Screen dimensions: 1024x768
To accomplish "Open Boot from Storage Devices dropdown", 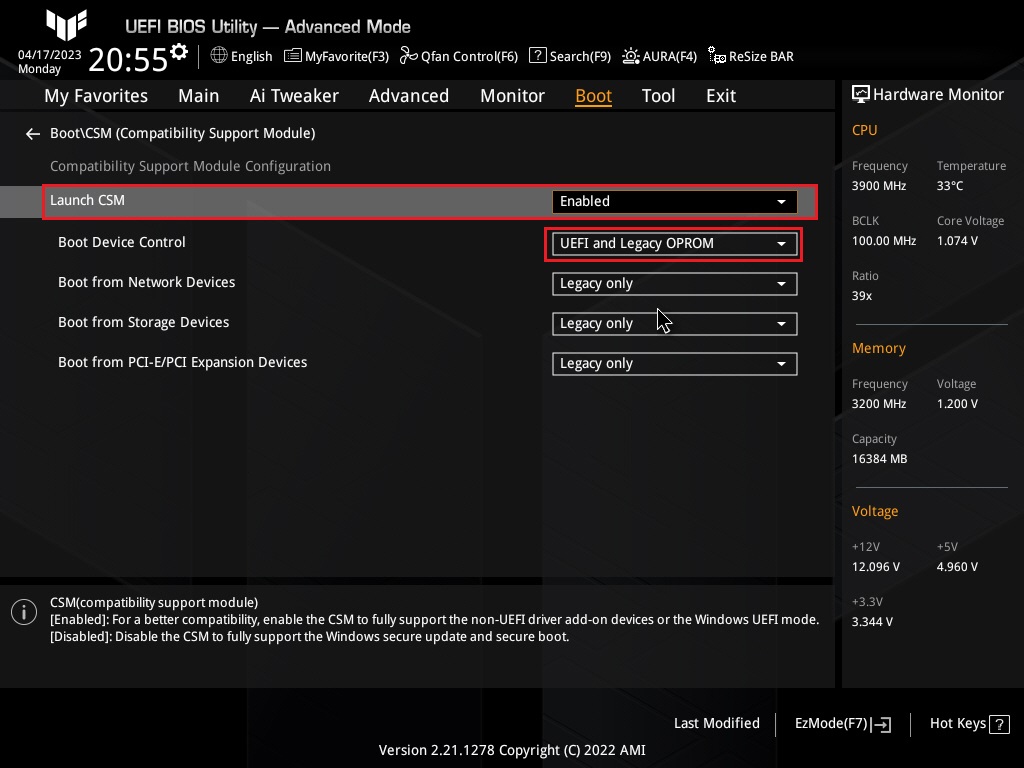I will coord(675,324).
